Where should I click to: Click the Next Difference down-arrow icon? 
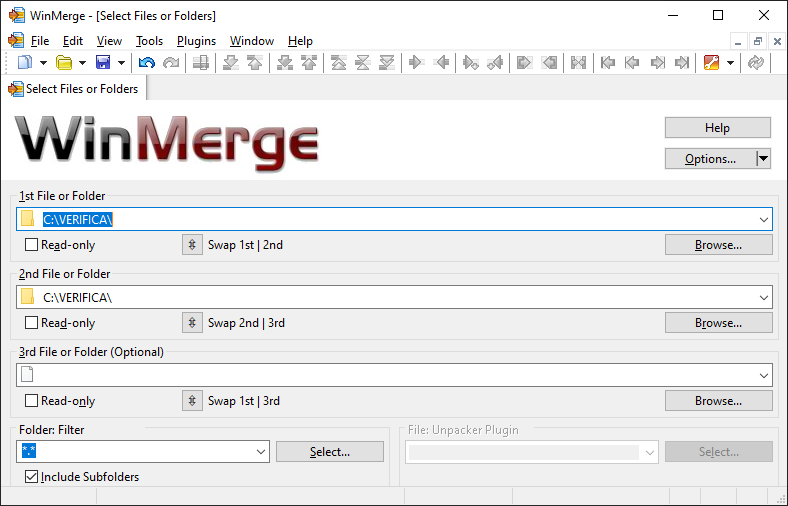(x=231, y=62)
